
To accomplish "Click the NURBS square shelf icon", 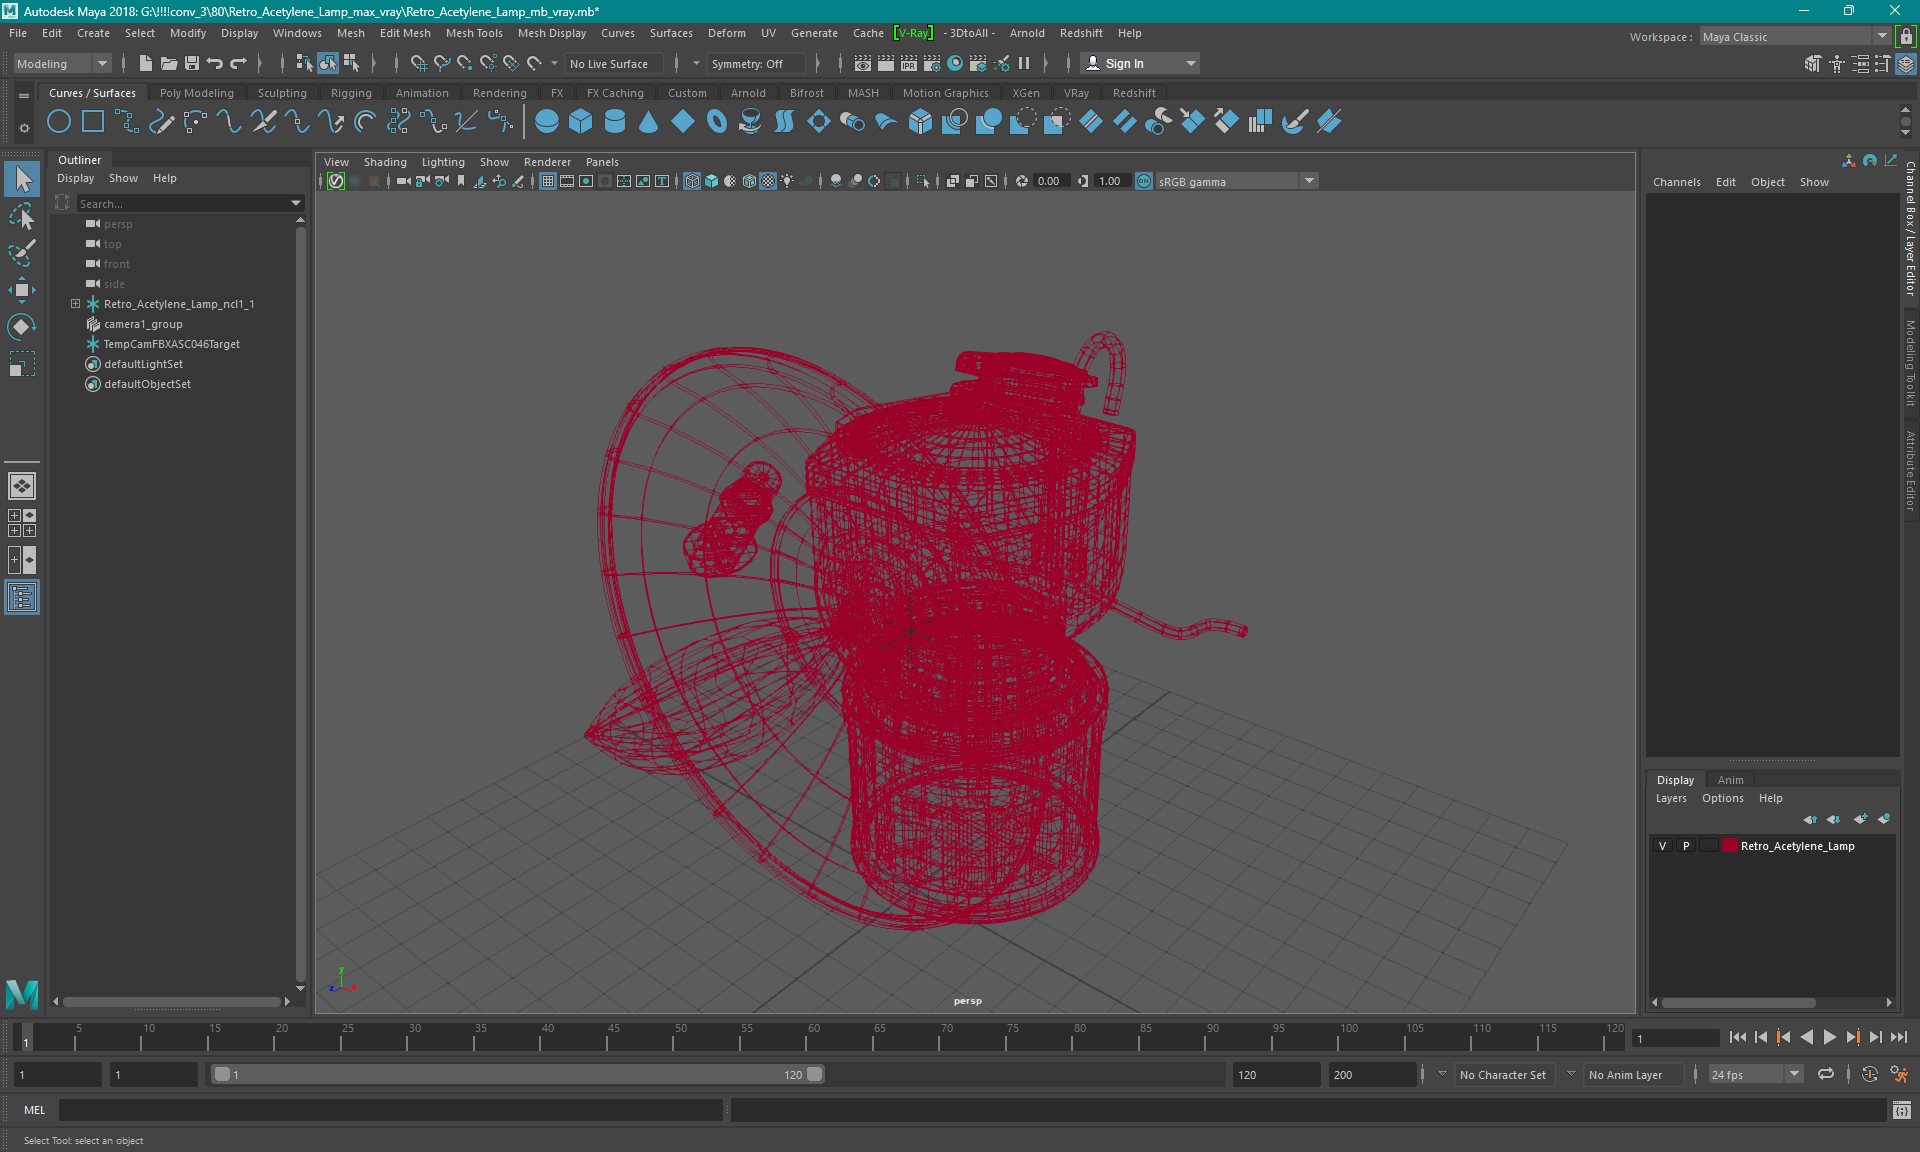I will [x=93, y=122].
